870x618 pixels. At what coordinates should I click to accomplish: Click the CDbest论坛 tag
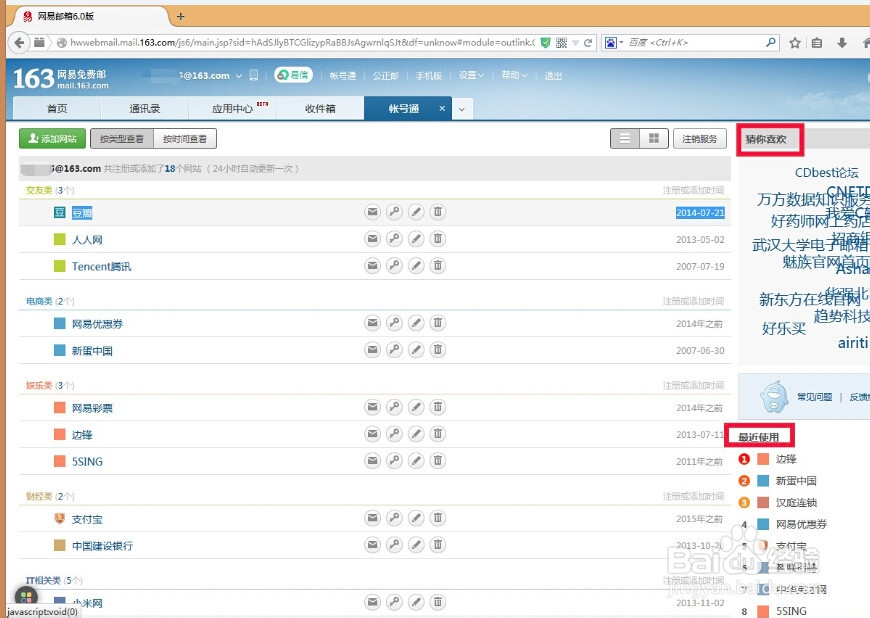826,173
